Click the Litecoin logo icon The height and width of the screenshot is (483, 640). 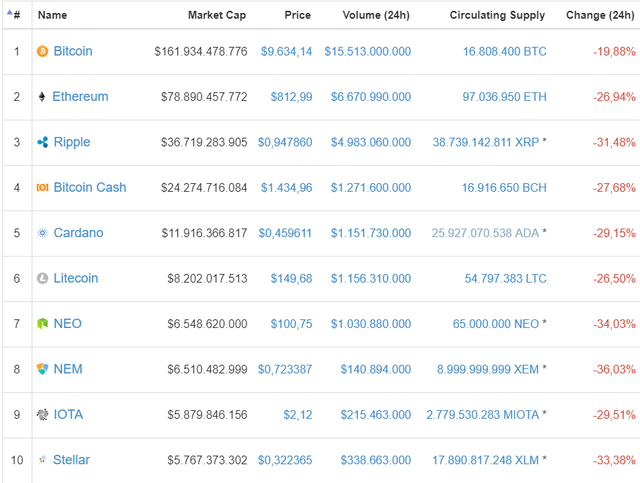[42, 278]
